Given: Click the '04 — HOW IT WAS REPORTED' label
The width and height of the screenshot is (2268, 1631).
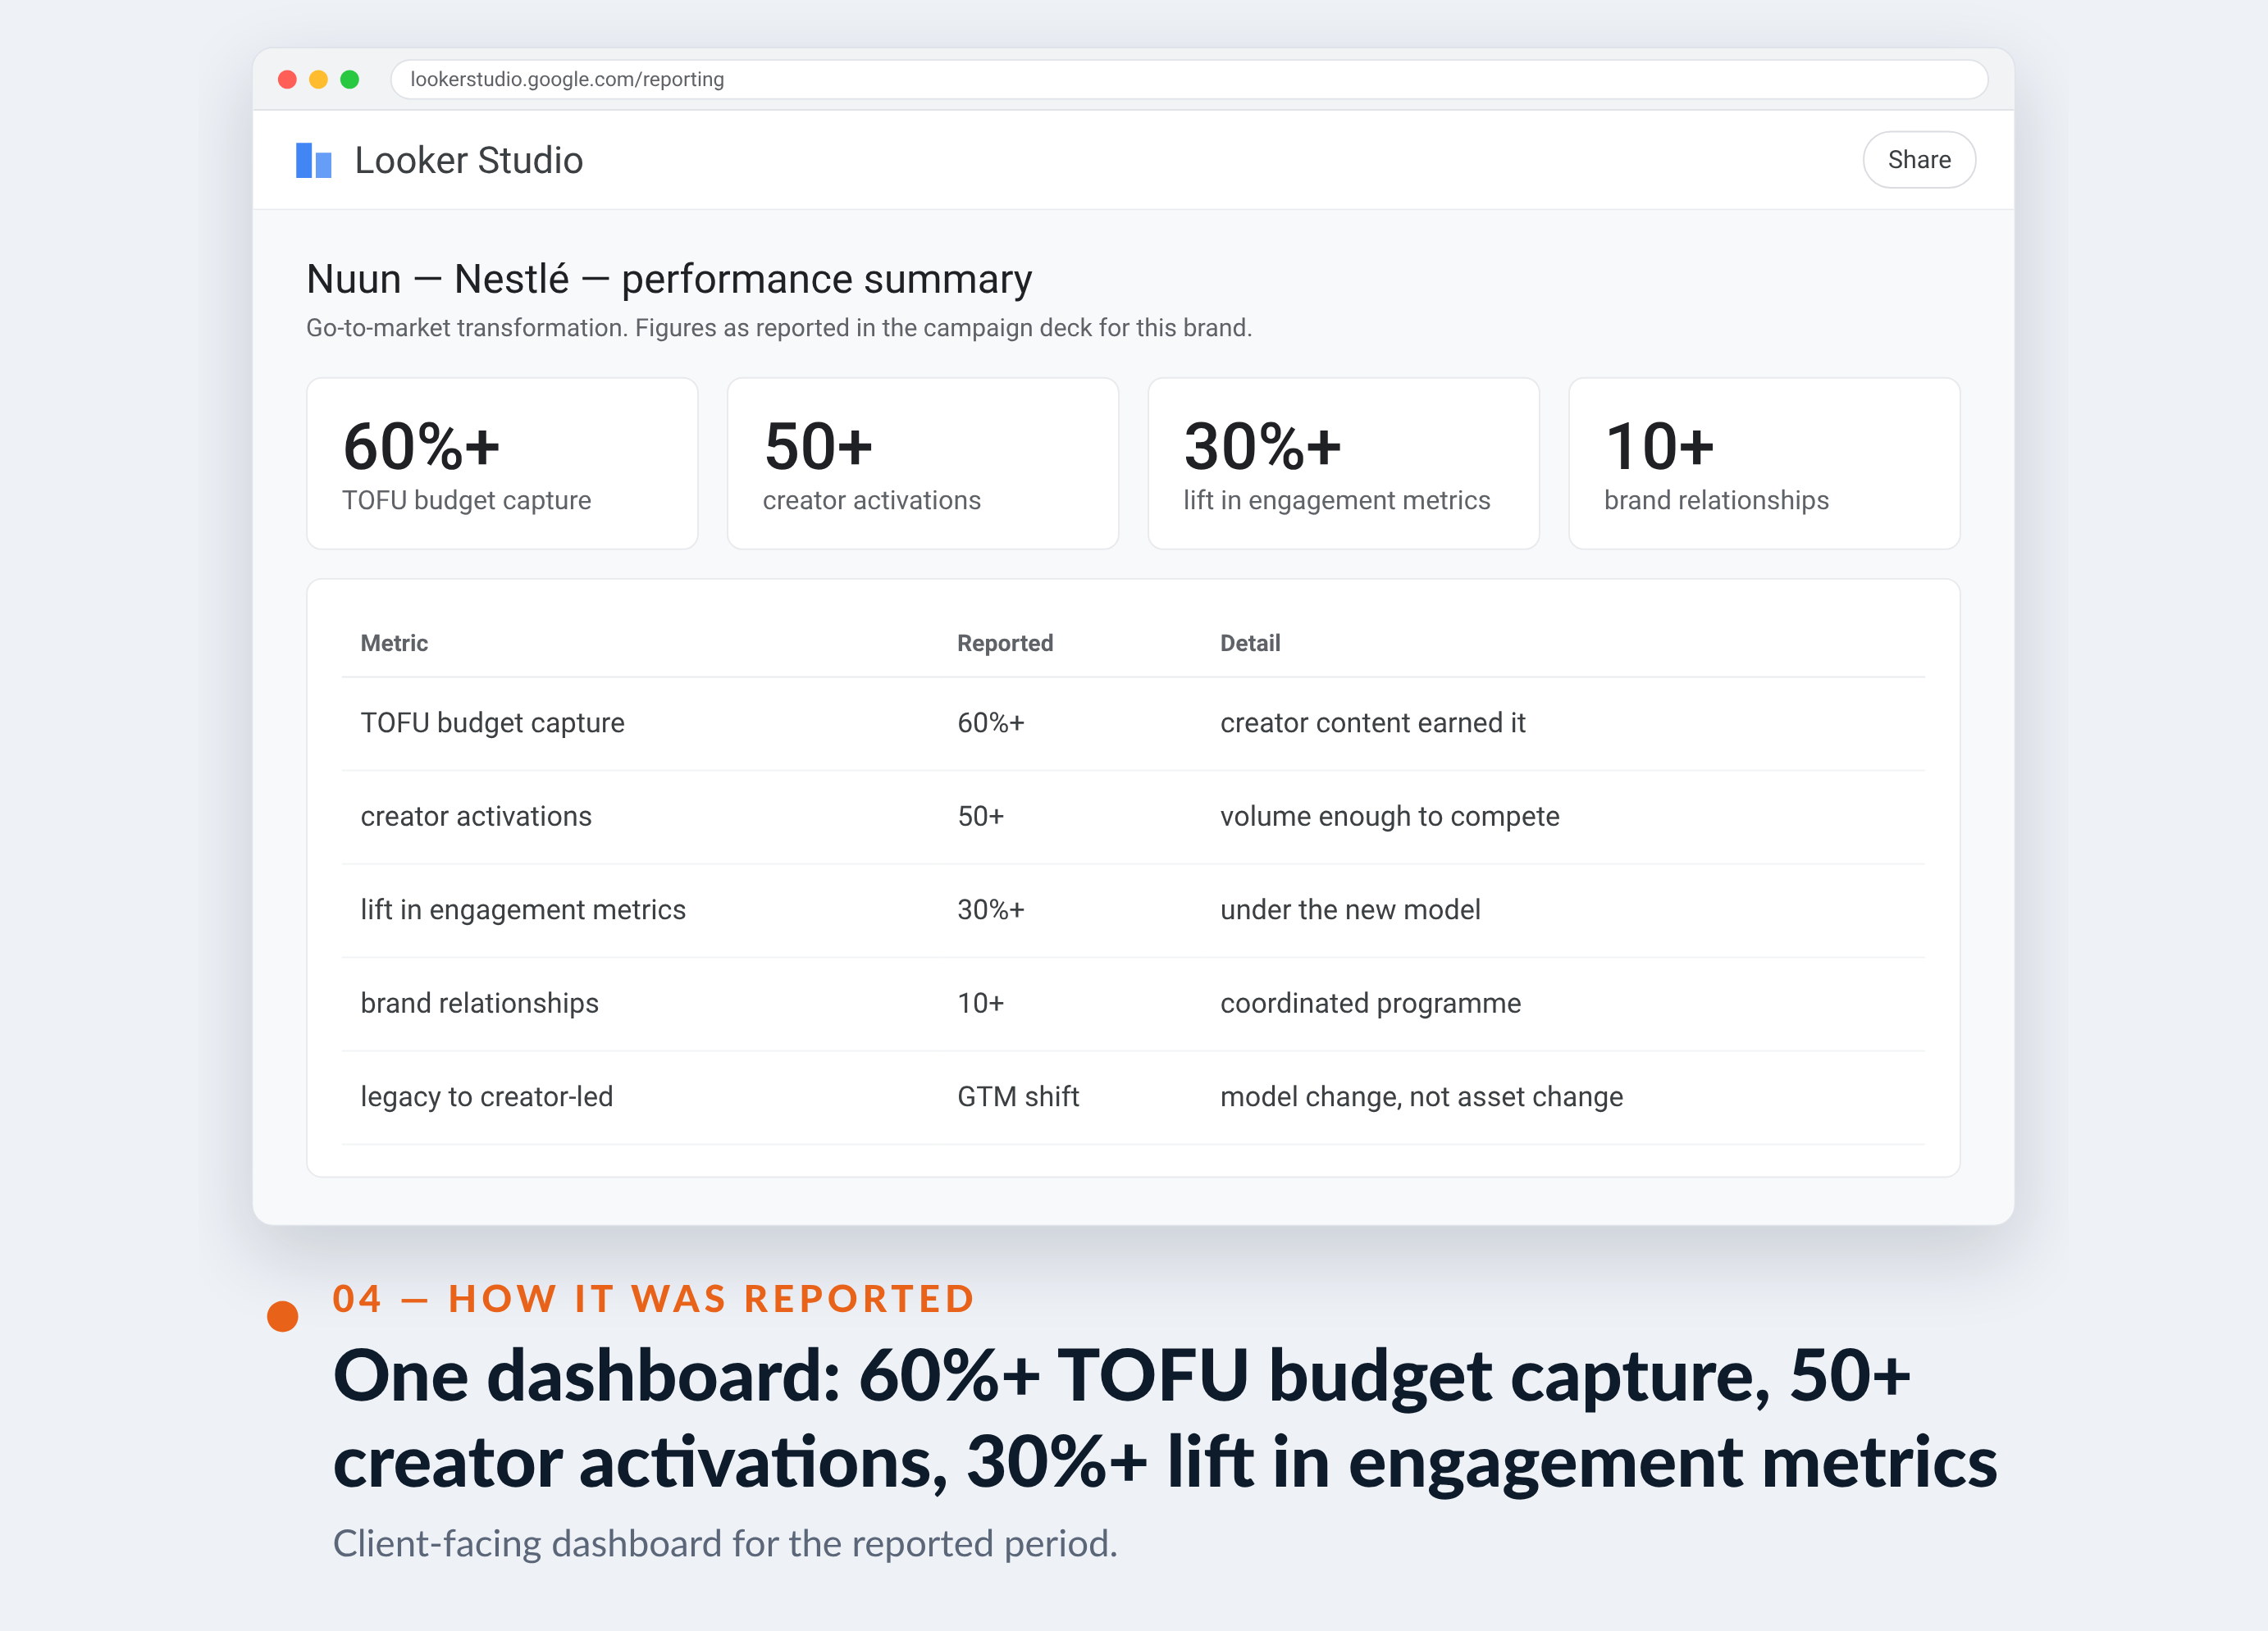Looking at the screenshot, I should (654, 1298).
